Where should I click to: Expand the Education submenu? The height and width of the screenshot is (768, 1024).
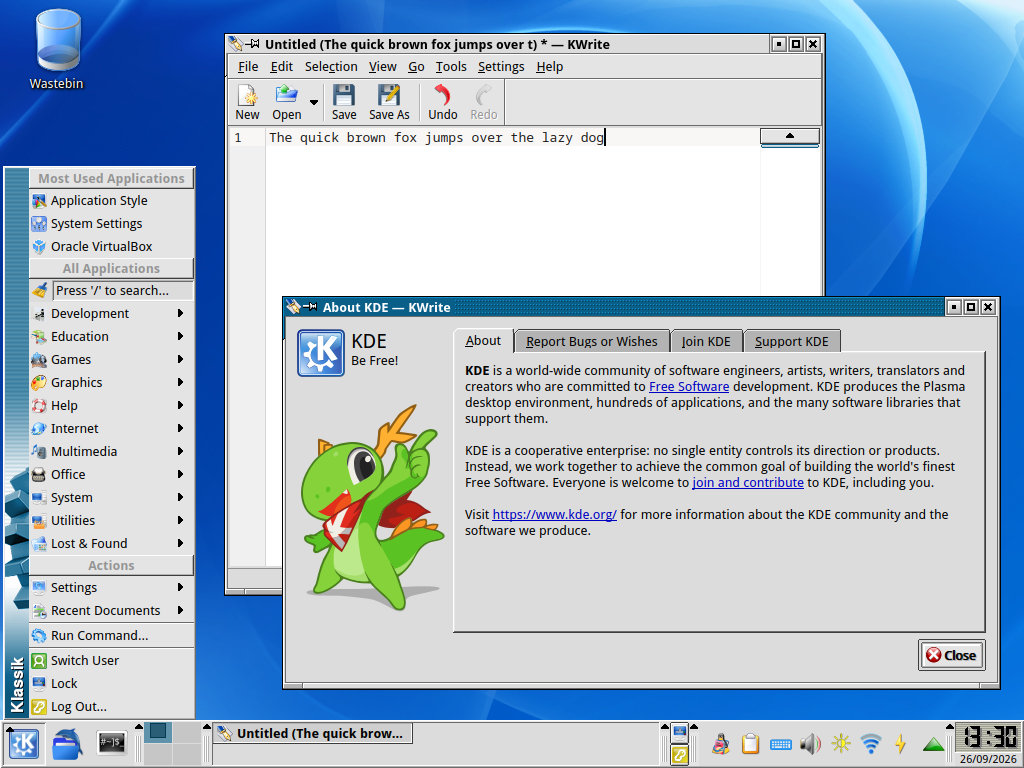(112, 336)
